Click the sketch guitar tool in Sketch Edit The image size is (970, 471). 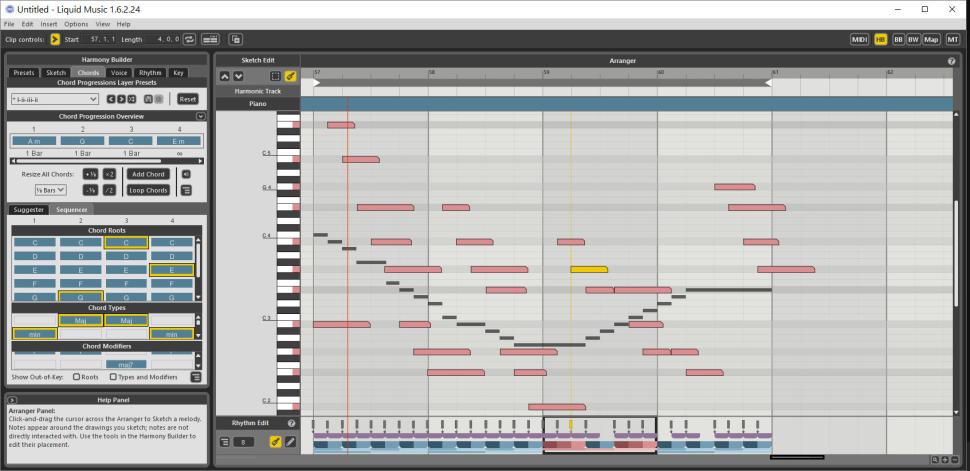point(290,76)
